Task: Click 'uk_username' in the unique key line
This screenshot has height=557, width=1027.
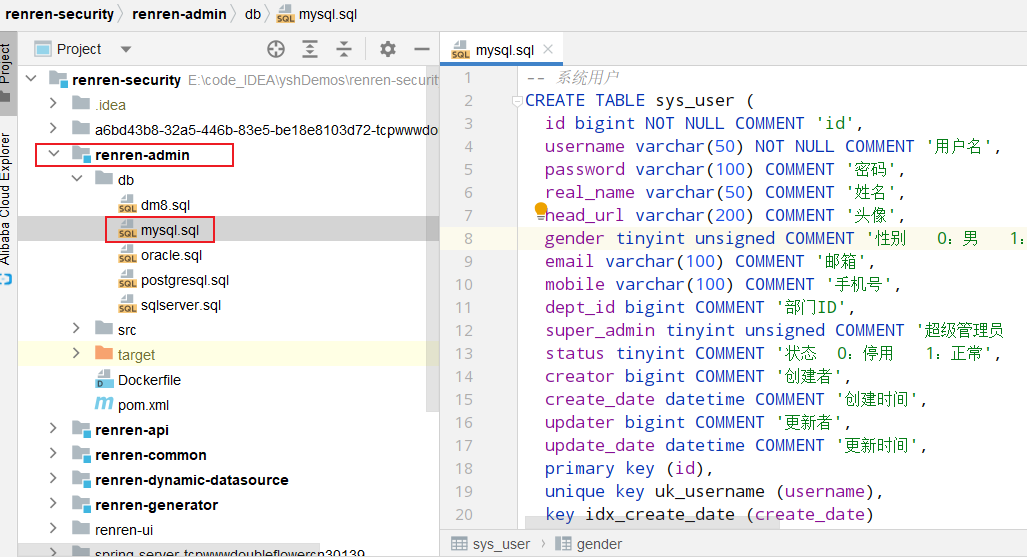Action: click(709, 491)
